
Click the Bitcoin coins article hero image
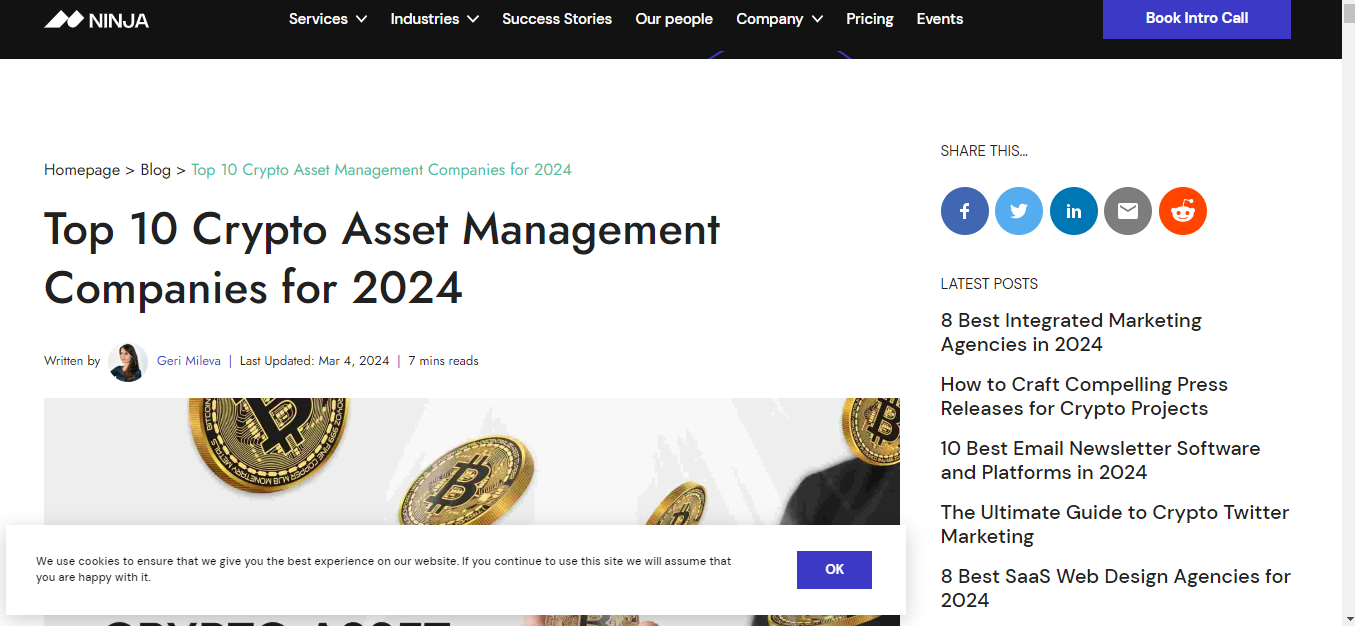(471, 460)
